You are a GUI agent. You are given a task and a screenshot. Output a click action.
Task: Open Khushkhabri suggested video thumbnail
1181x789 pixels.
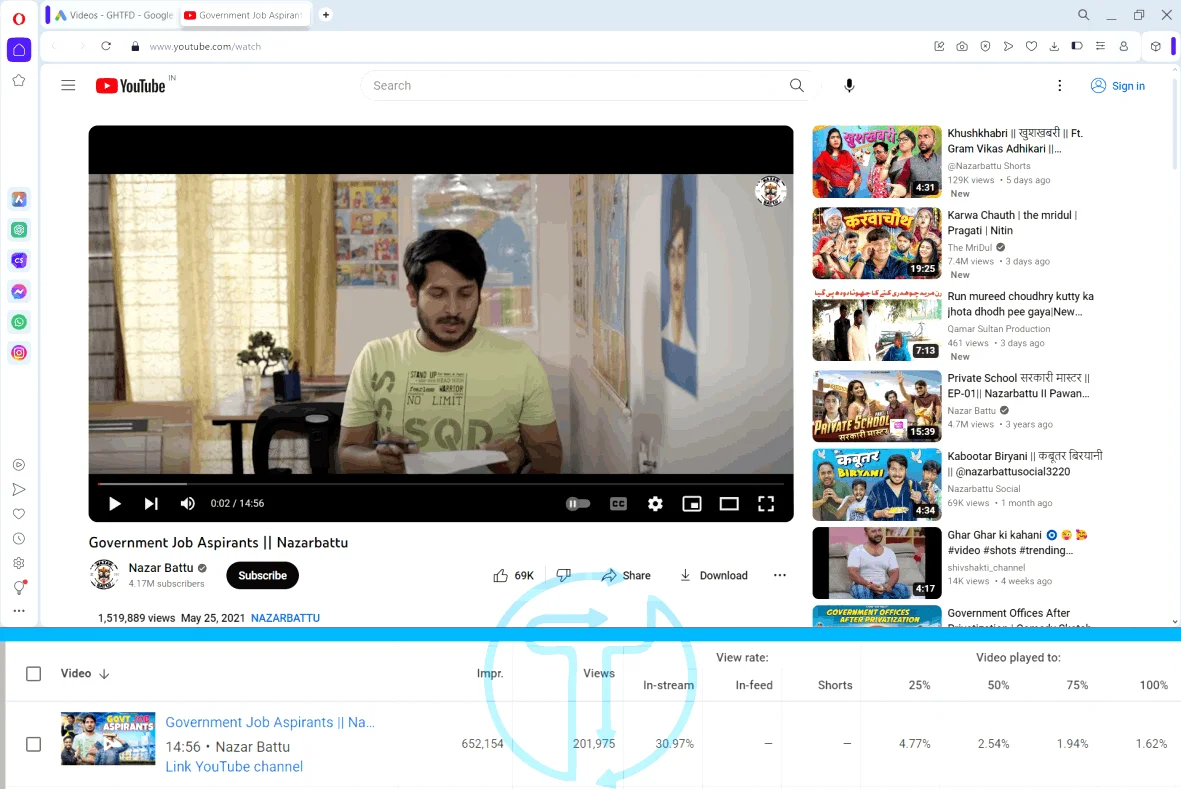click(x=877, y=162)
